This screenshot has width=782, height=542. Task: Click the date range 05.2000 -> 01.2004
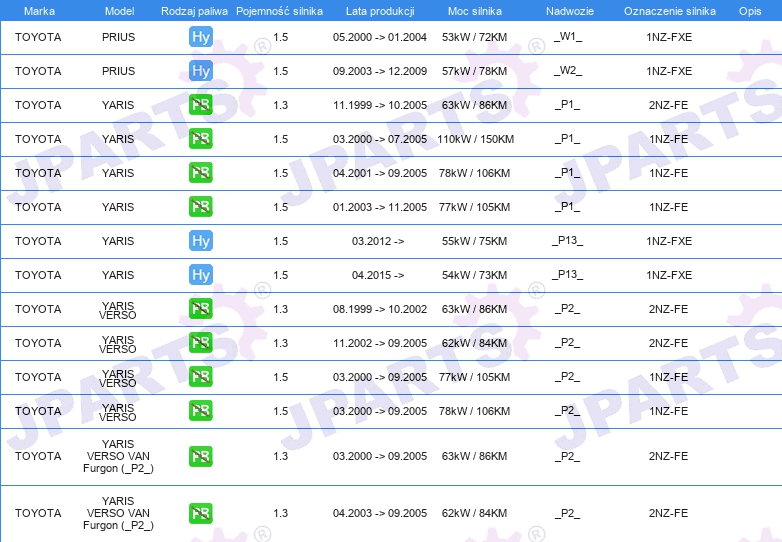380,37
